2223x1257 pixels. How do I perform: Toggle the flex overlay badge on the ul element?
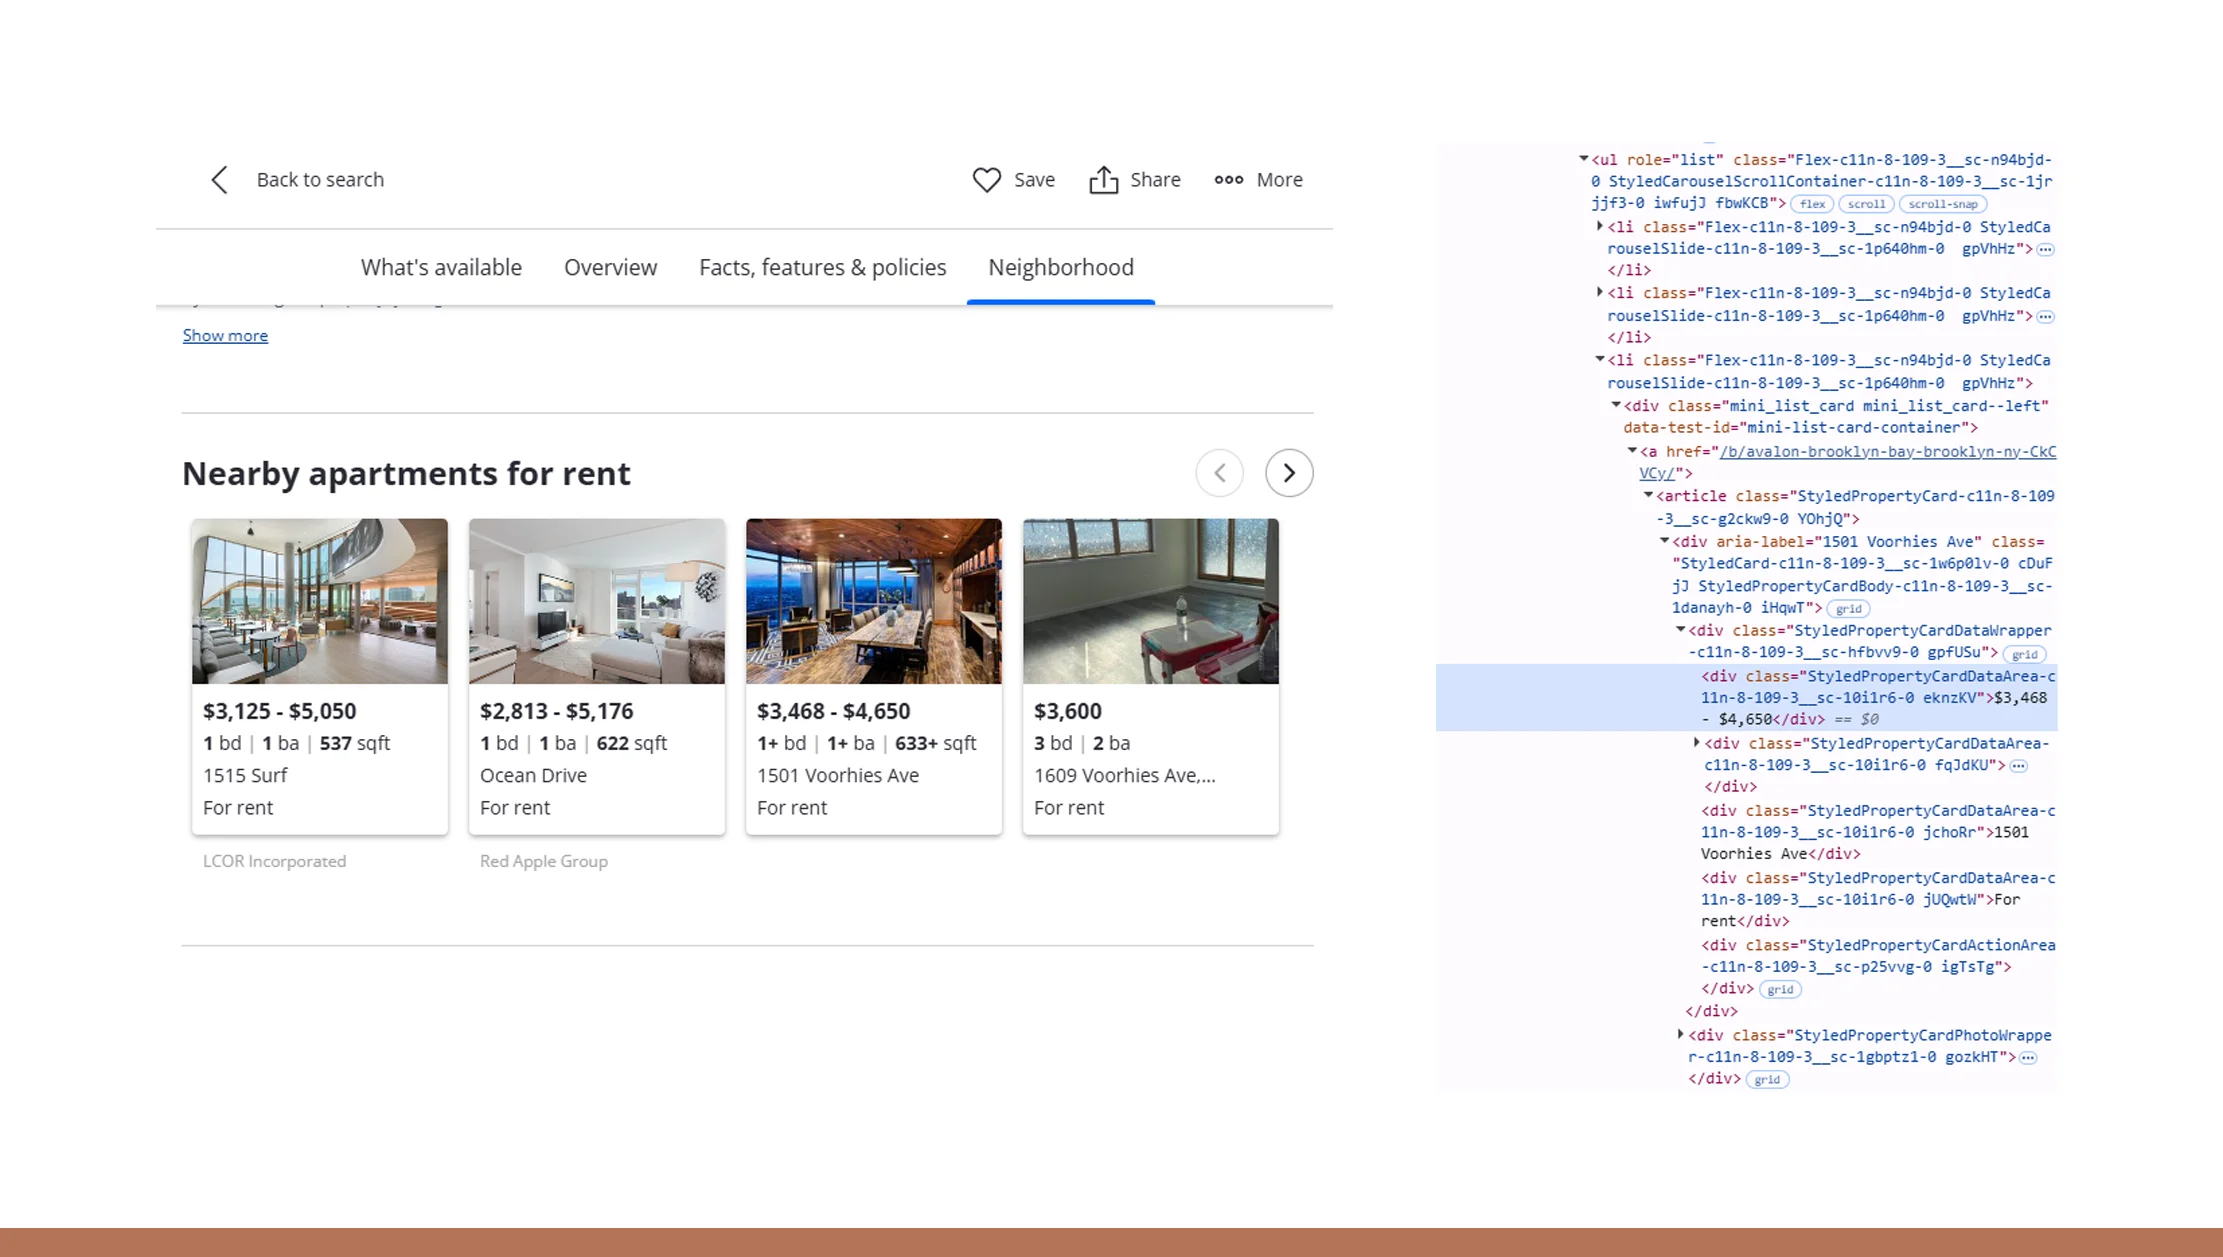(1812, 203)
